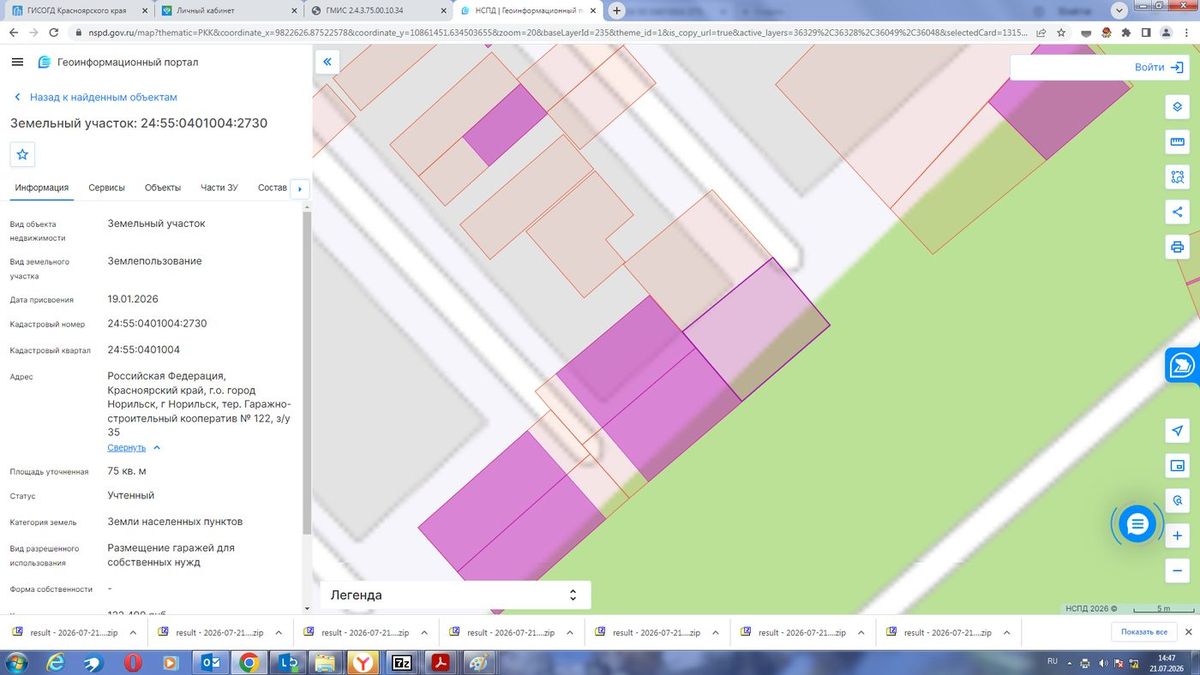Open the map layers tool

(x=1177, y=107)
